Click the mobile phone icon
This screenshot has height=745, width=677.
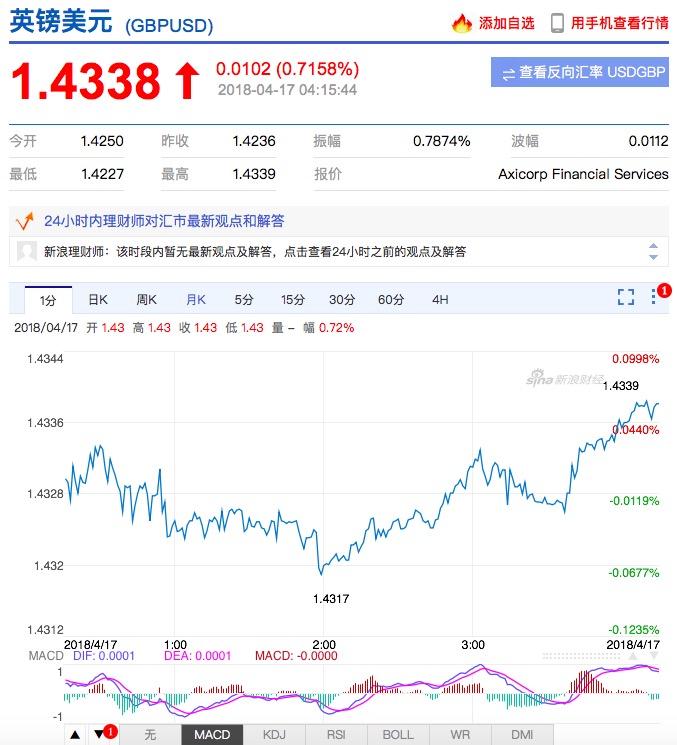(x=557, y=23)
